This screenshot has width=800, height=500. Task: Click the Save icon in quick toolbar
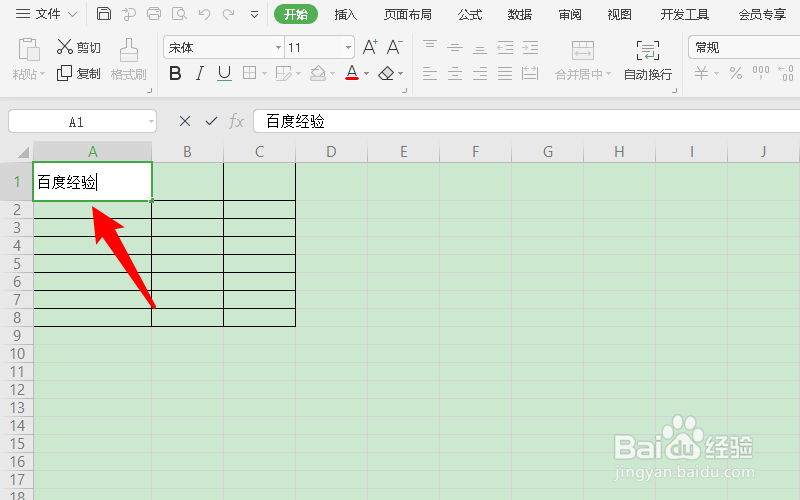click(104, 14)
